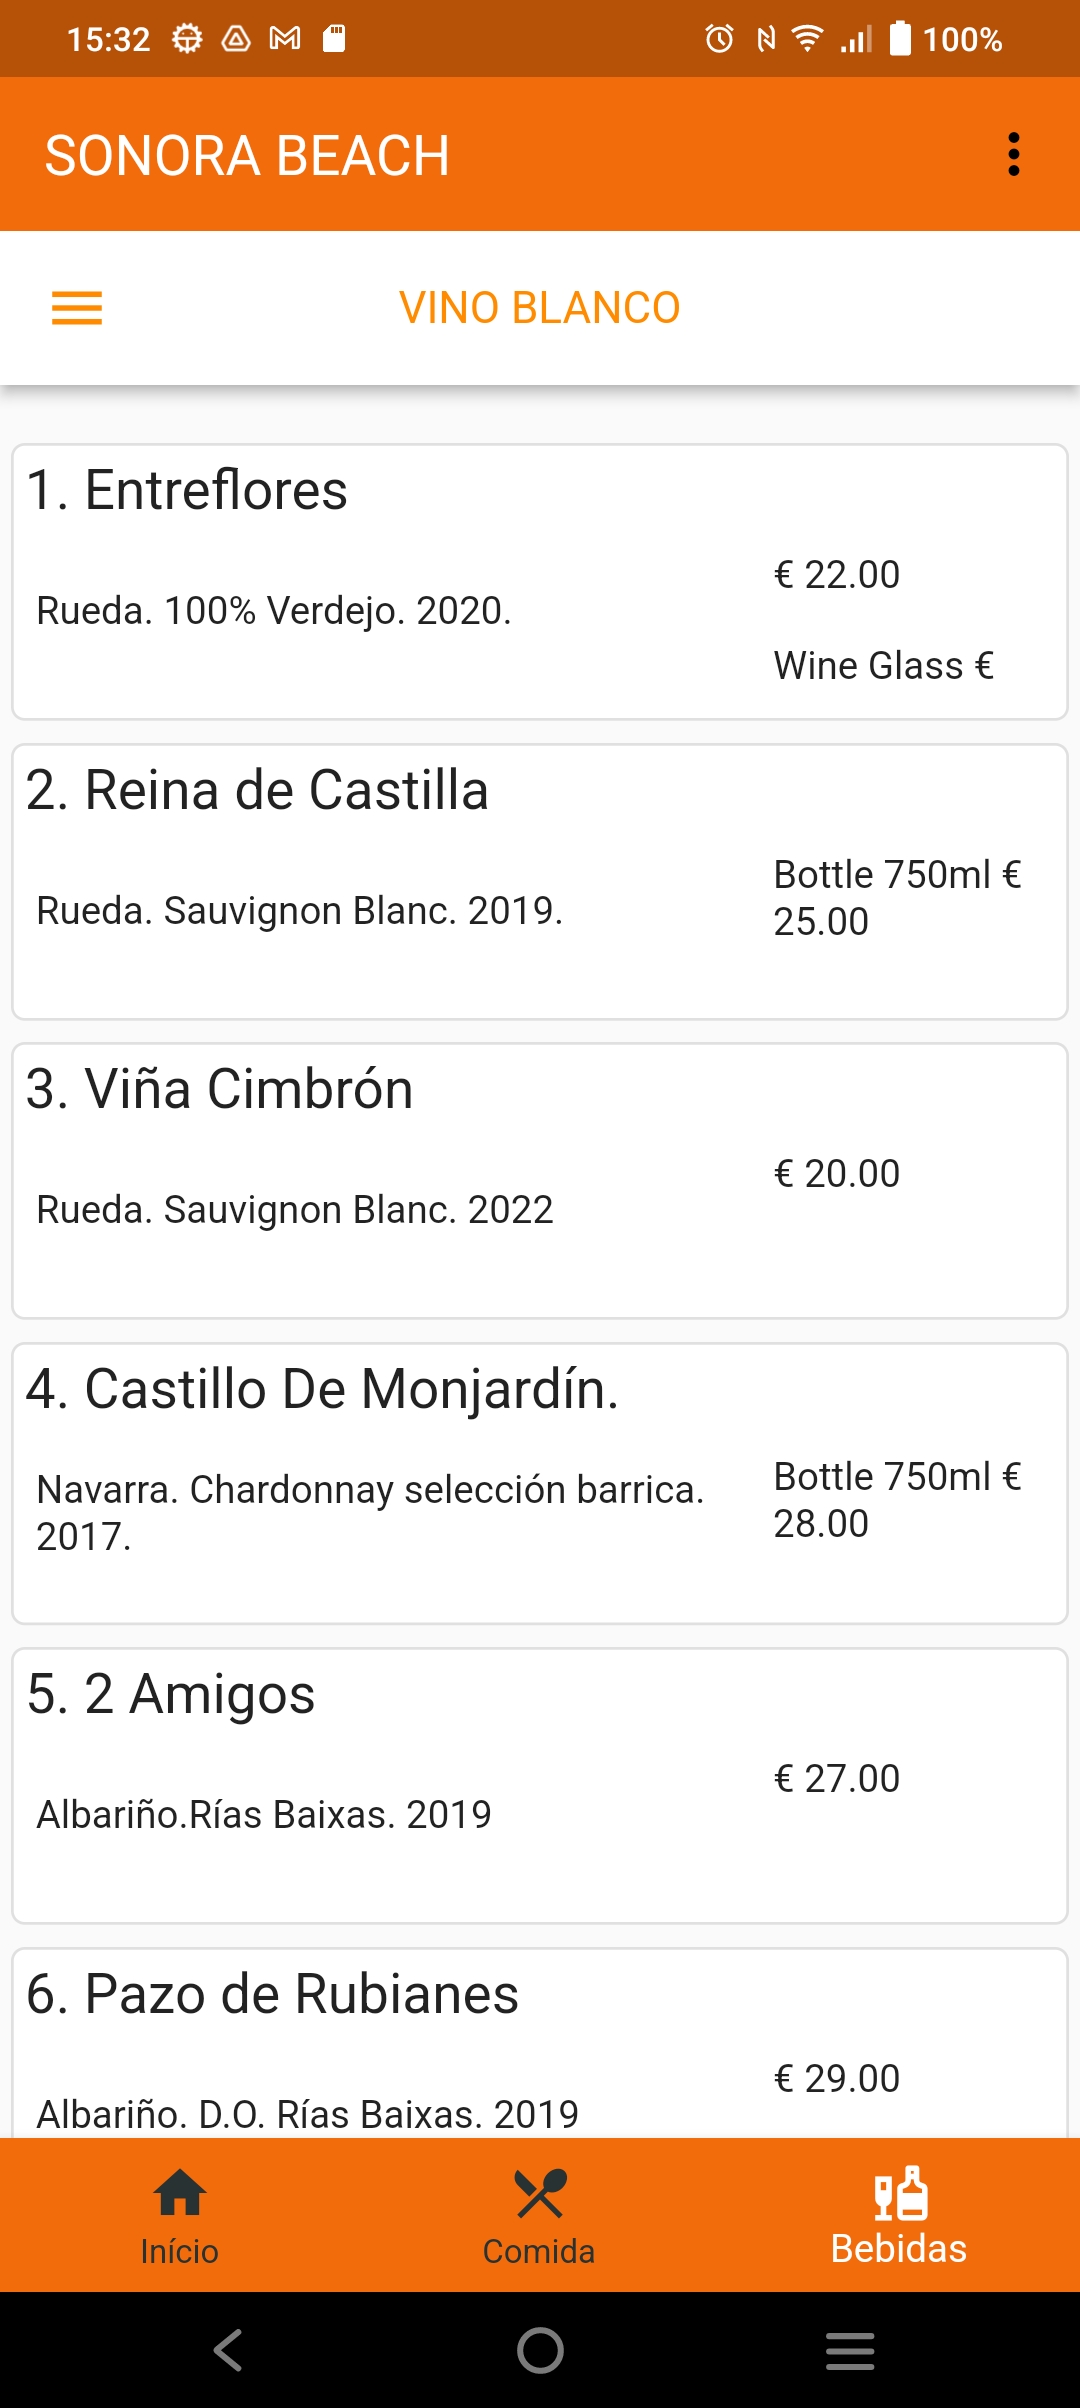The image size is (1080, 2408).
Task: Open Android recent apps button
Action: point(850,2350)
